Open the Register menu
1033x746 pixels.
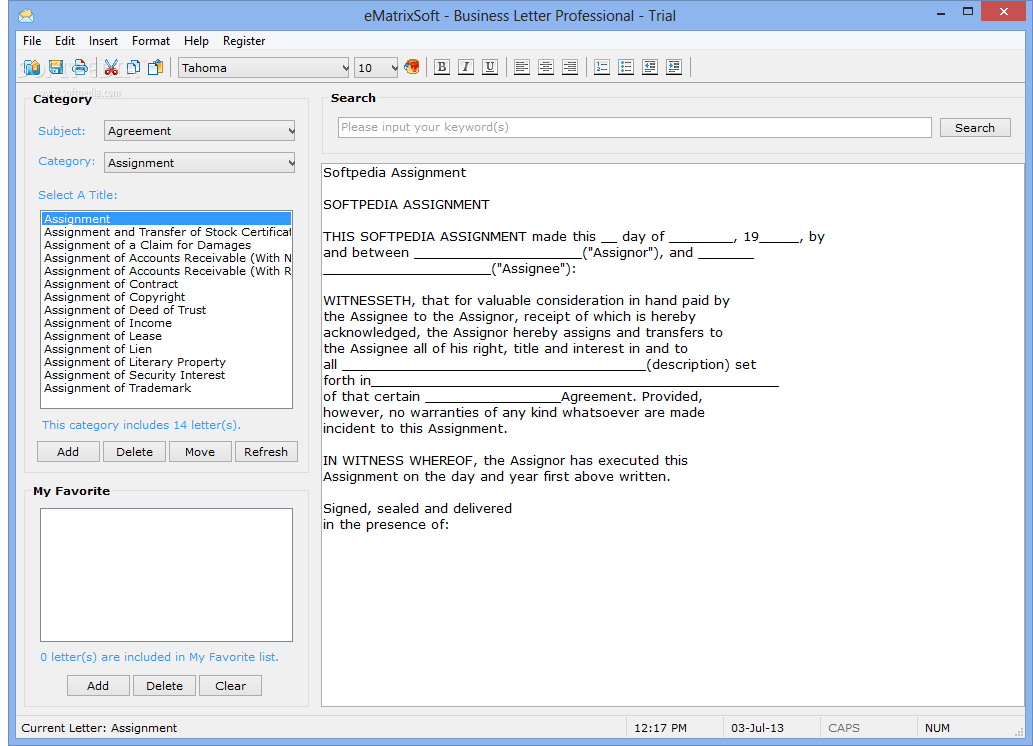tap(244, 41)
